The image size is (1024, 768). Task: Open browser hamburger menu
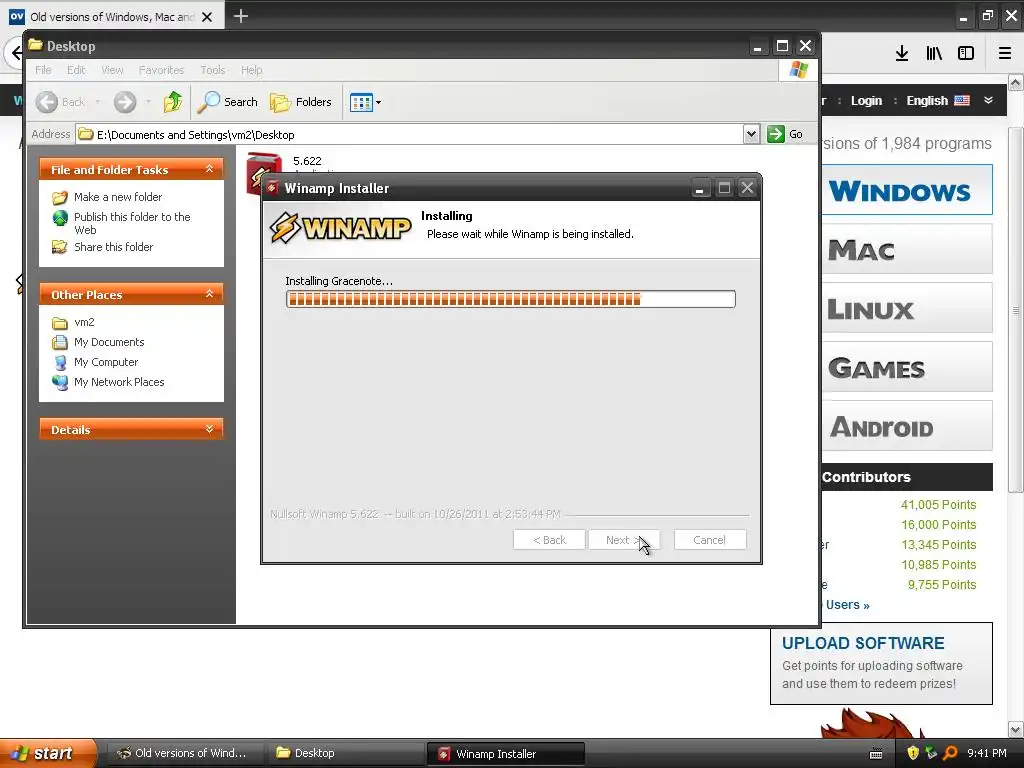(1005, 53)
